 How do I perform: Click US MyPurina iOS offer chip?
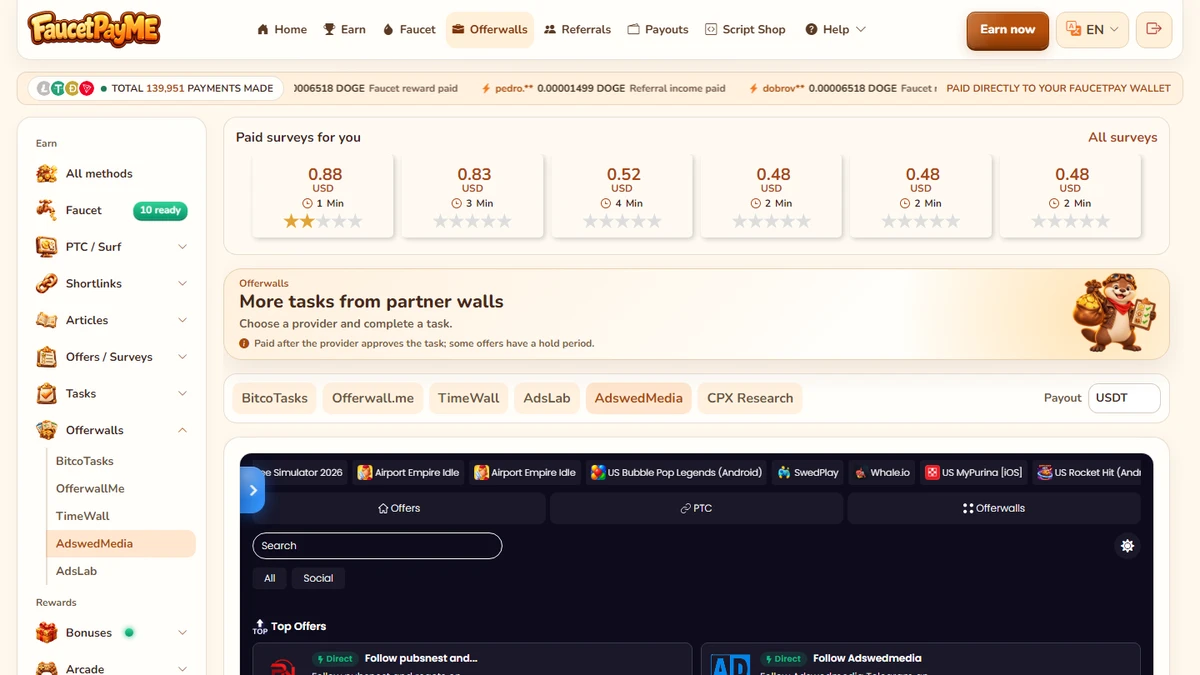[973, 472]
